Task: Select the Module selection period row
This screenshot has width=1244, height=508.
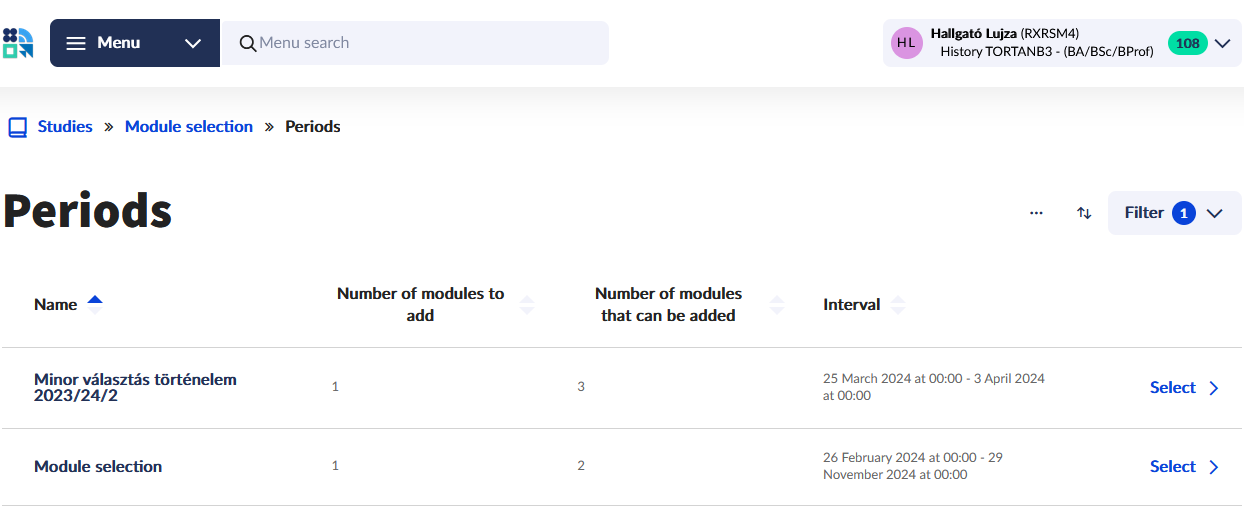Action: [1184, 467]
